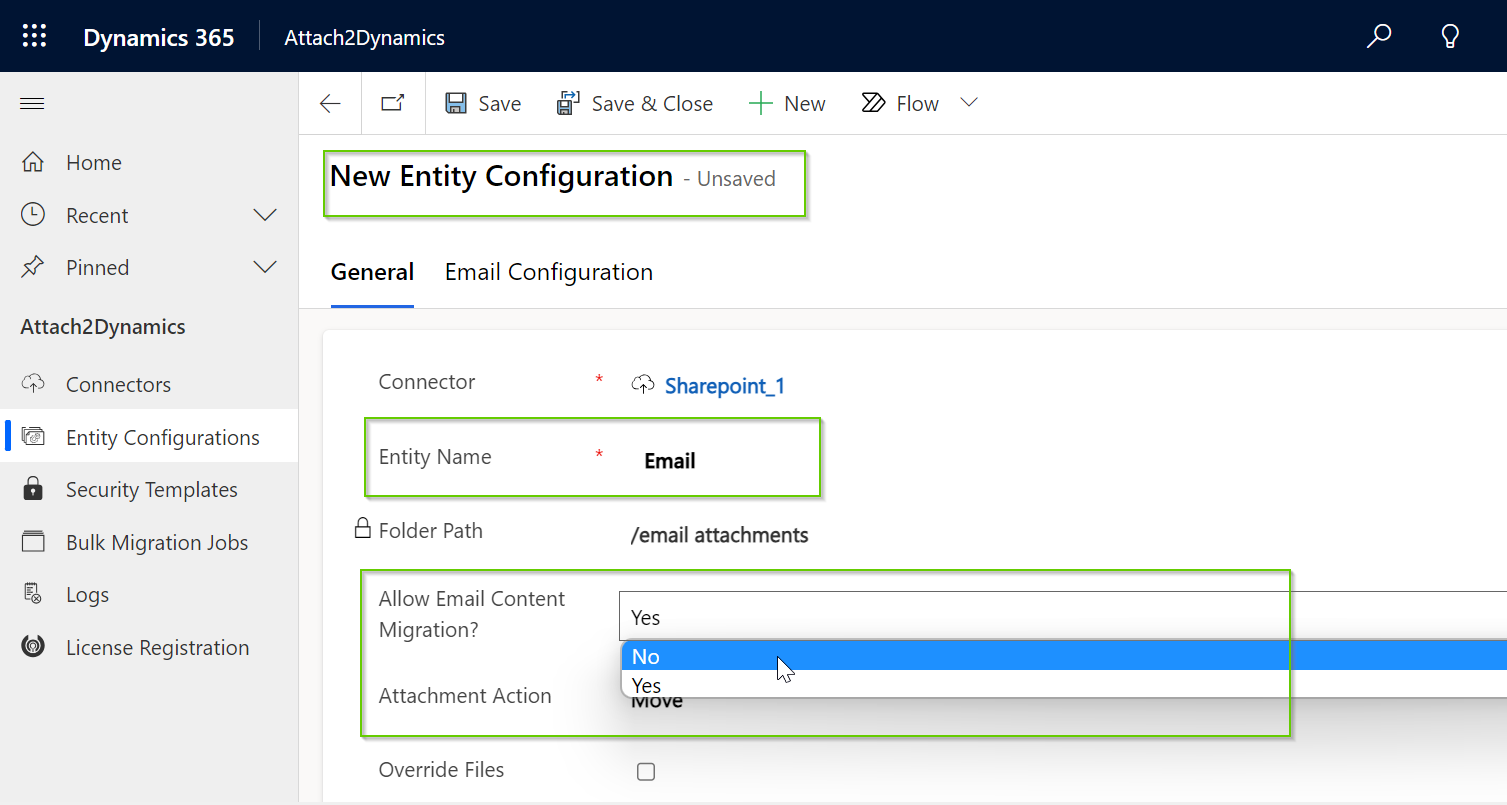Image resolution: width=1507 pixels, height=805 pixels.
Task: Select Security Templates in the sidebar
Action: click(151, 489)
